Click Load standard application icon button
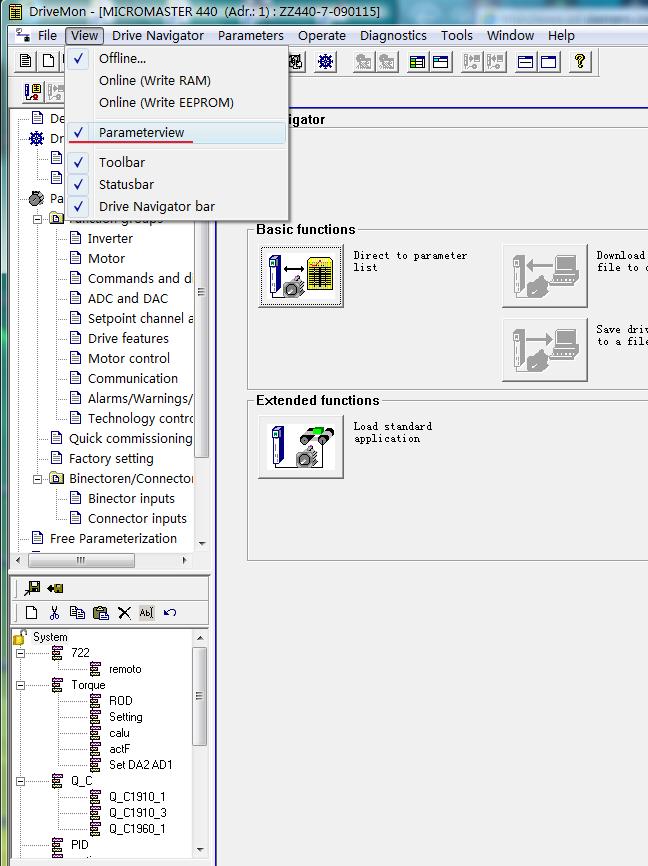Viewport: 648px width, 866px height. click(301, 447)
